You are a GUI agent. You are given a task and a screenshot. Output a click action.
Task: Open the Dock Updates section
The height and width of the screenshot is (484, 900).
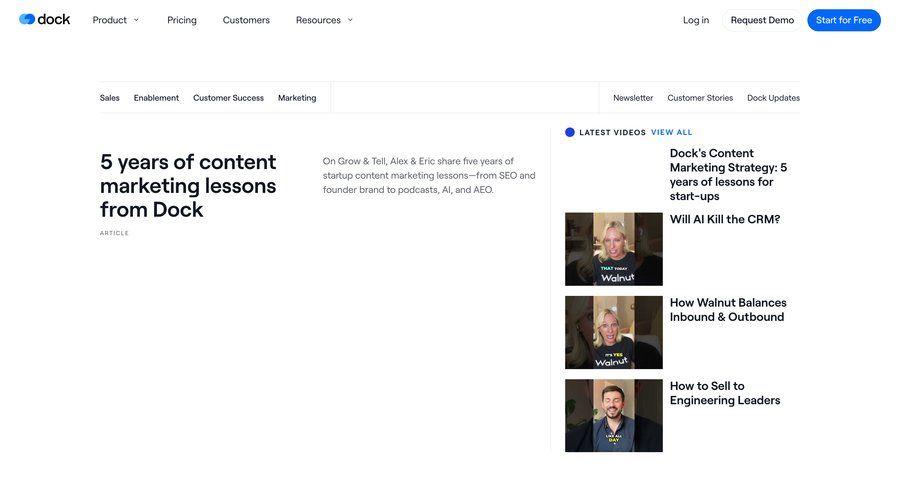click(773, 98)
